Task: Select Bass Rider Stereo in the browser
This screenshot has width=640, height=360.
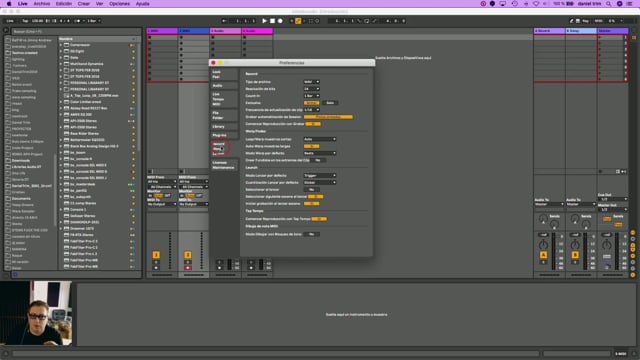Action: [x=84, y=133]
